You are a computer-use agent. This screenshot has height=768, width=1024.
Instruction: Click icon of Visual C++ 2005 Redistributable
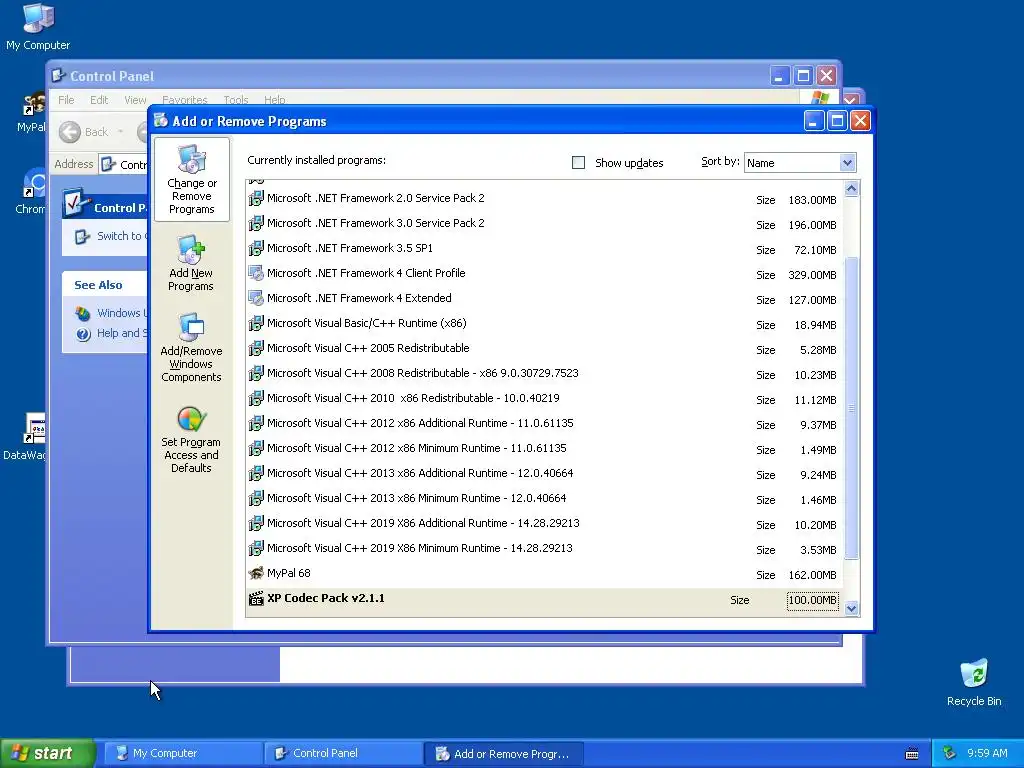pos(256,348)
